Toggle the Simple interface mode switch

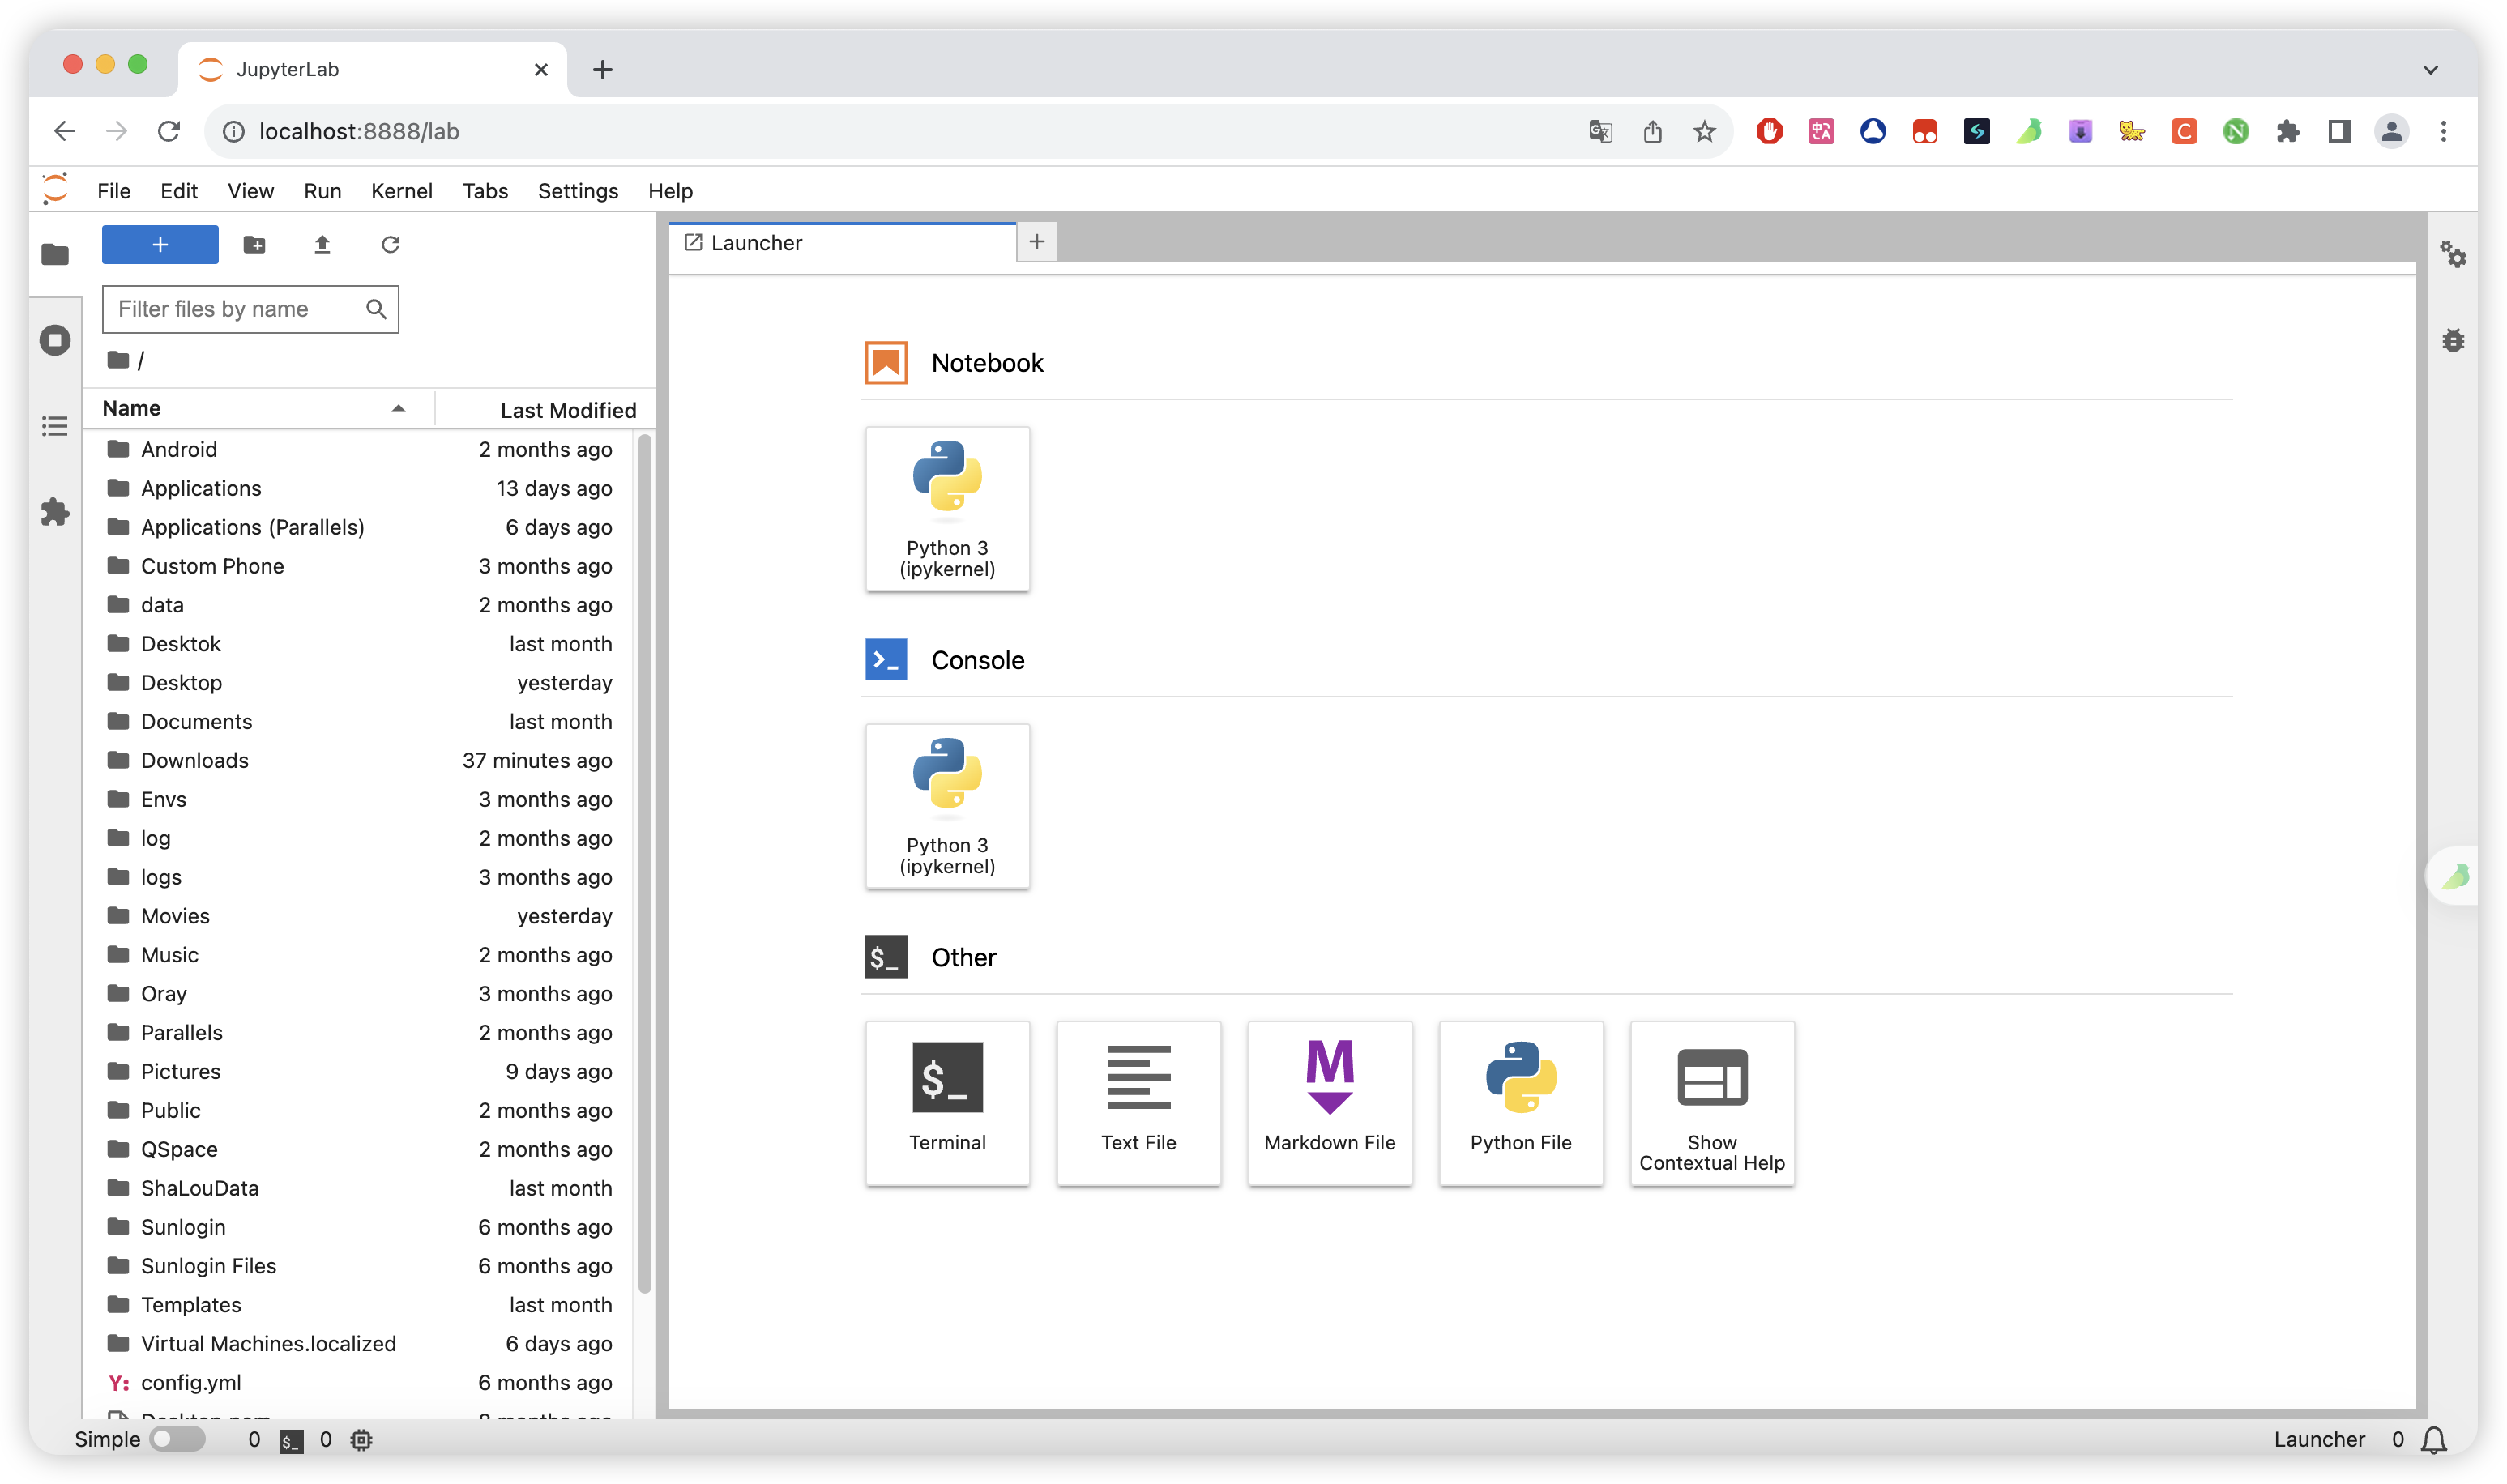(177, 1440)
